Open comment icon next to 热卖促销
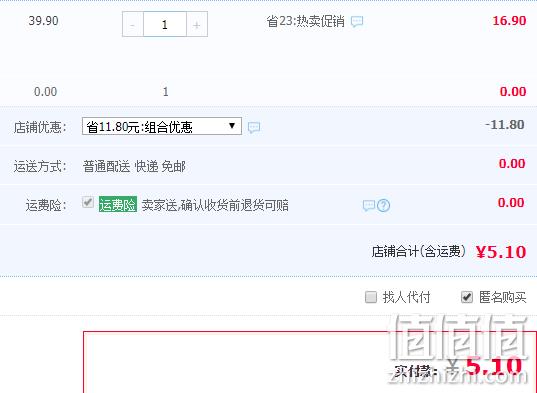This screenshot has height=393, width=537. click(x=357, y=22)
